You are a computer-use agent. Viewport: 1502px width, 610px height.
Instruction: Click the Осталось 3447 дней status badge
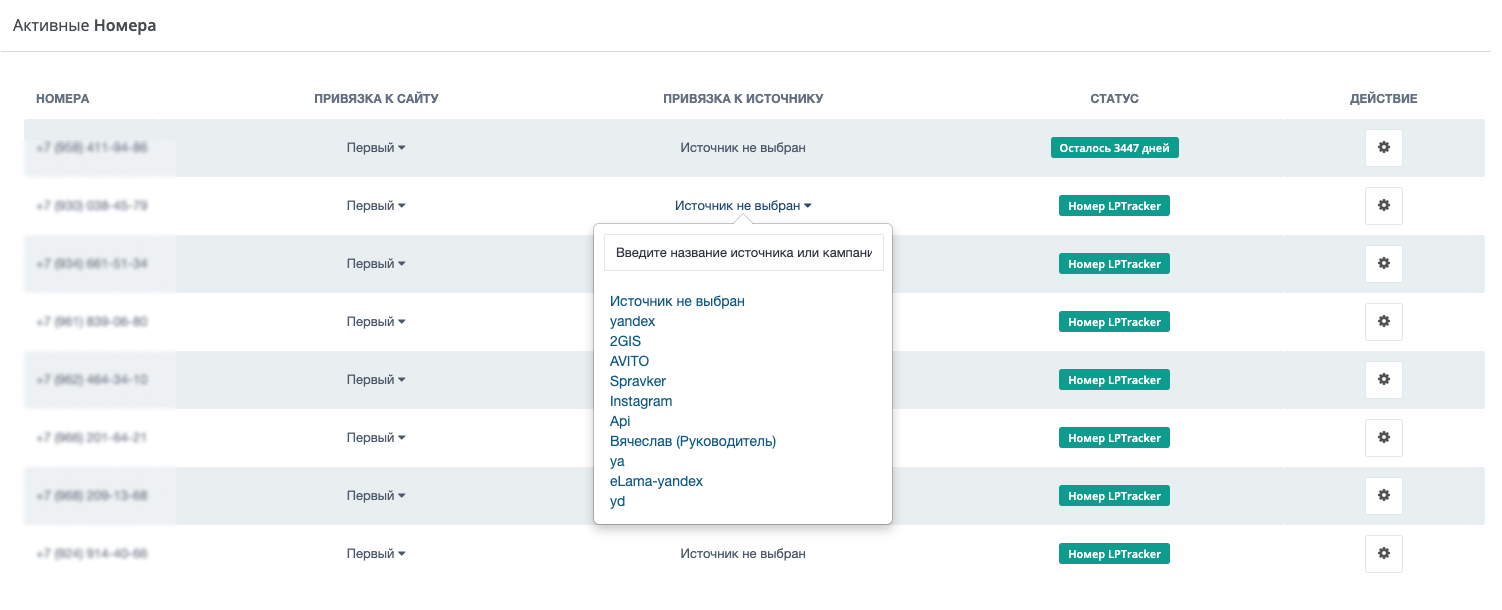1115,148
